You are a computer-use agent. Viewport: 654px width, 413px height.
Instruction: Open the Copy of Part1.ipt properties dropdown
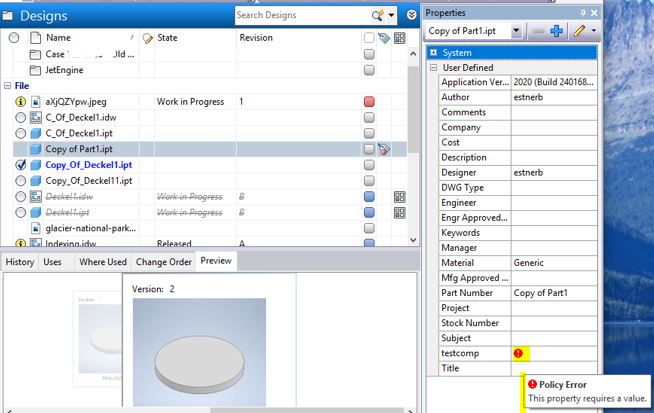[x=516, y=31]
